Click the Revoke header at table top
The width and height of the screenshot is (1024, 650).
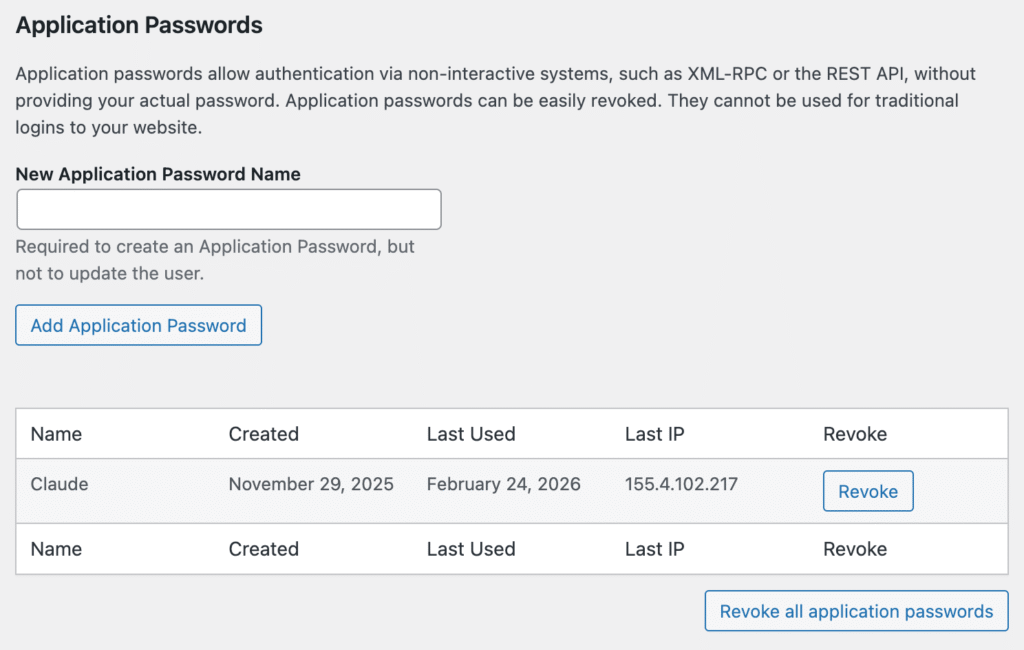pos(854,434)
